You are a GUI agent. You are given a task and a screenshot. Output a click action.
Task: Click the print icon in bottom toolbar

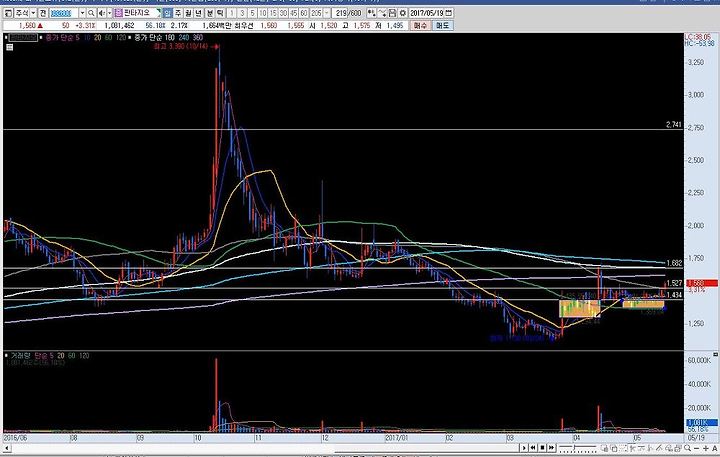click(678, 448)
